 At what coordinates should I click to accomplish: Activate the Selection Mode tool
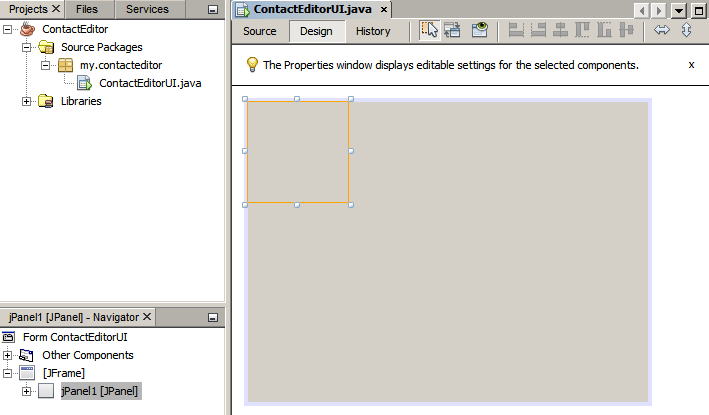tap(430, 30)
